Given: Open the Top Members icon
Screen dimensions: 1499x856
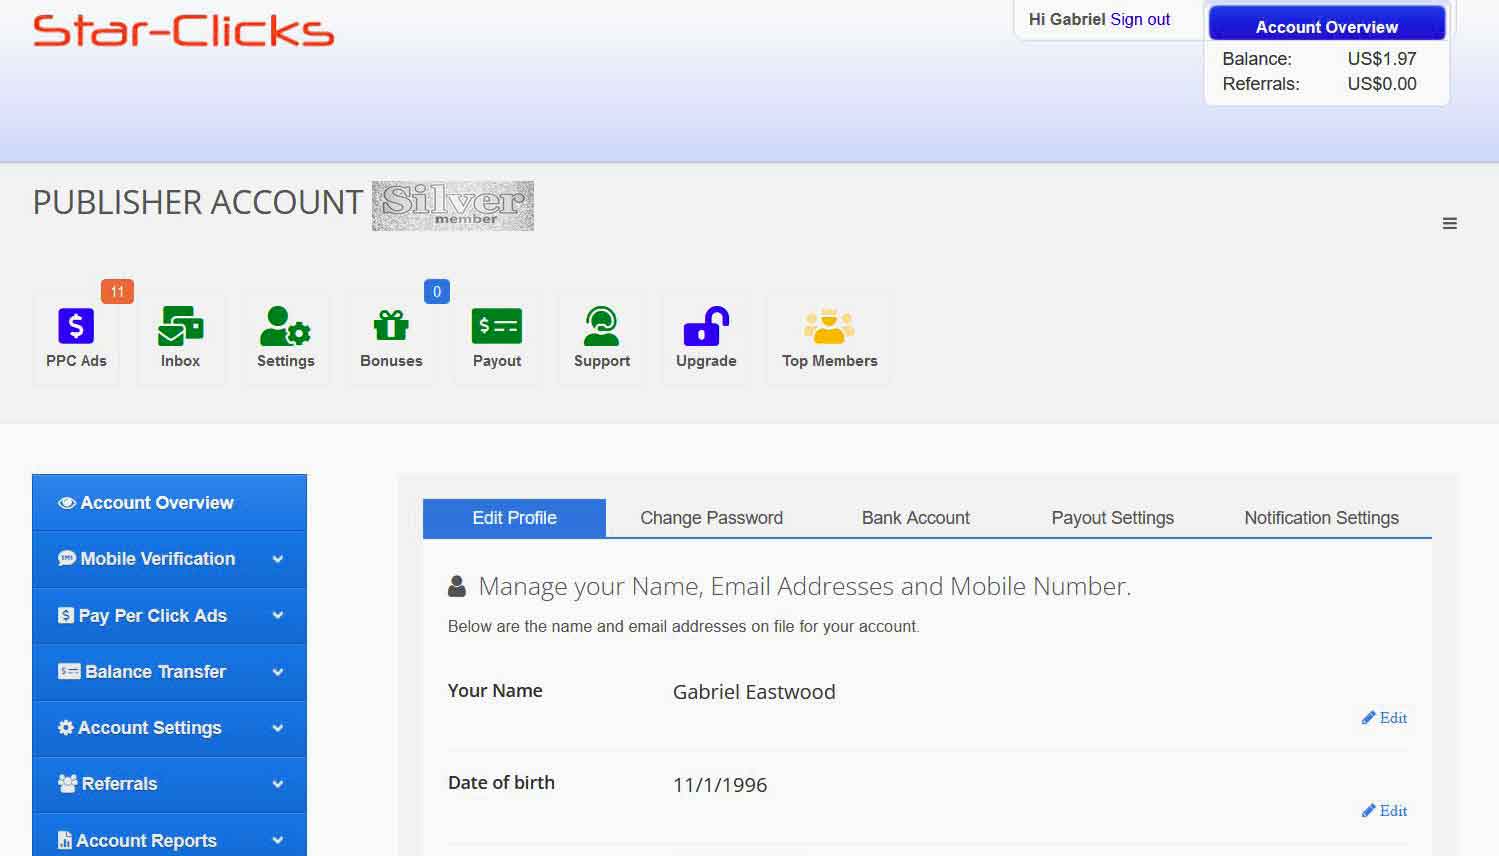Looking at the screenshot, I should (x=829, y=326).
